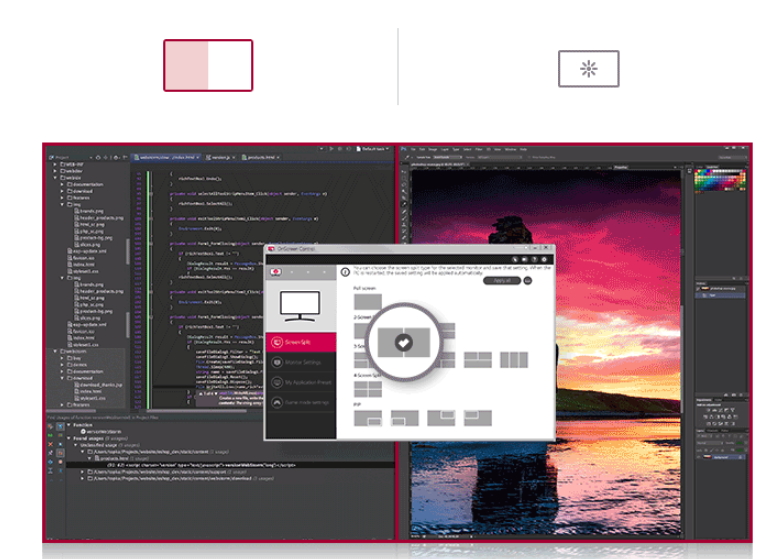Click the round icon beside Apply all
The image size is (770, 559).
tap(527, 280)
